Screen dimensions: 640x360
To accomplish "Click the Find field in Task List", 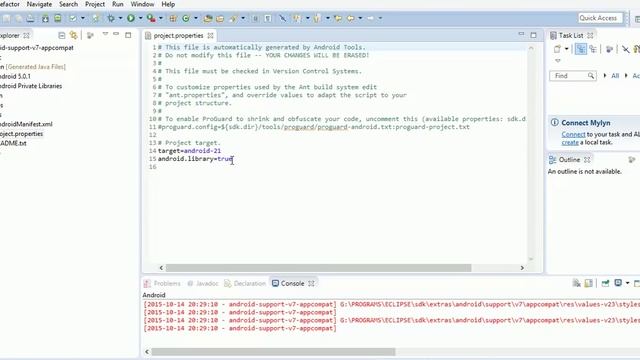I will [x=573, y=76].
